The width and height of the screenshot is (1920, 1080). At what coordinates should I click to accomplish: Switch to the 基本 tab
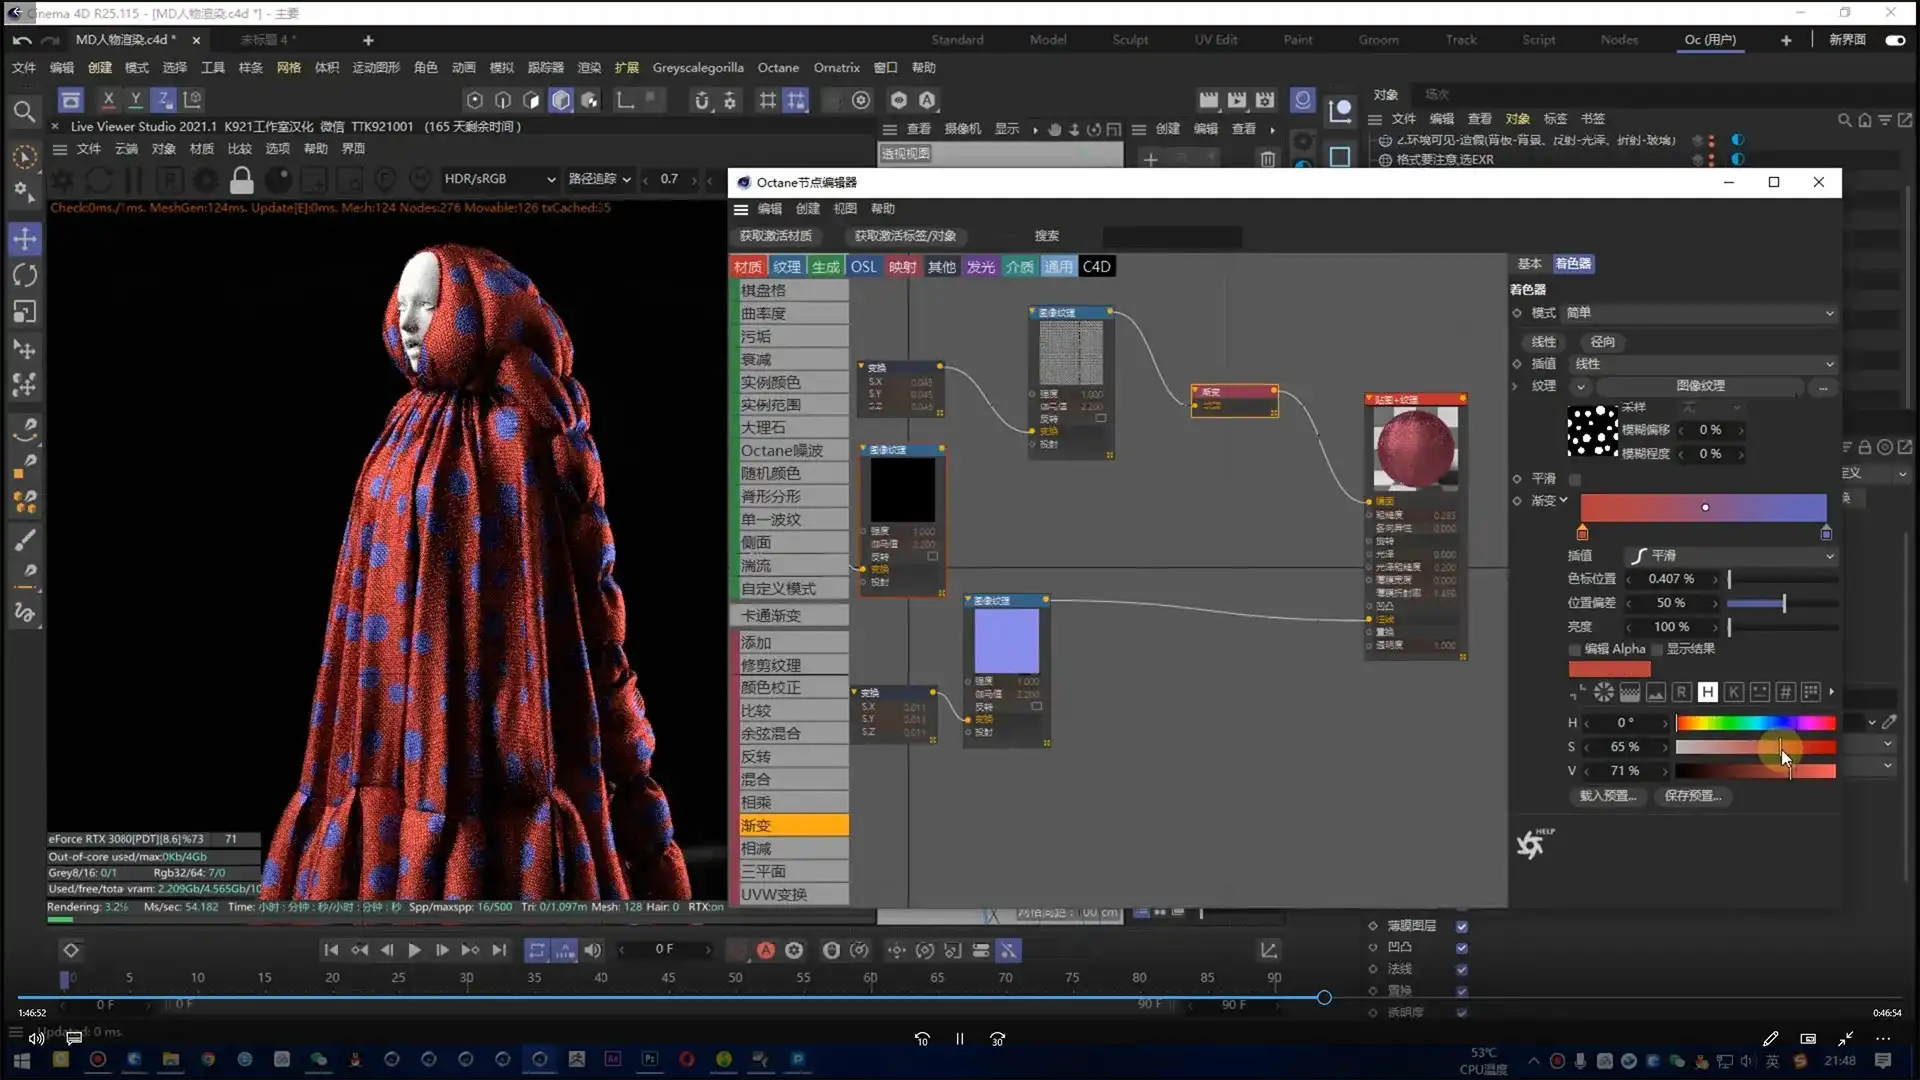click(x=1529, y=263)
